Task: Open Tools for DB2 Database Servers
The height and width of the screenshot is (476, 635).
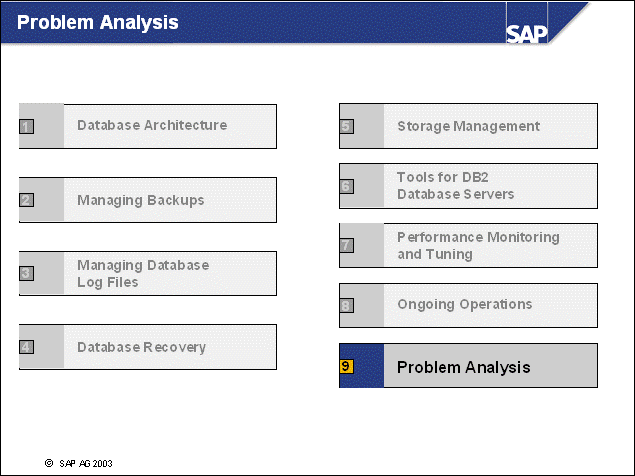Action: (x=455, y=185)
